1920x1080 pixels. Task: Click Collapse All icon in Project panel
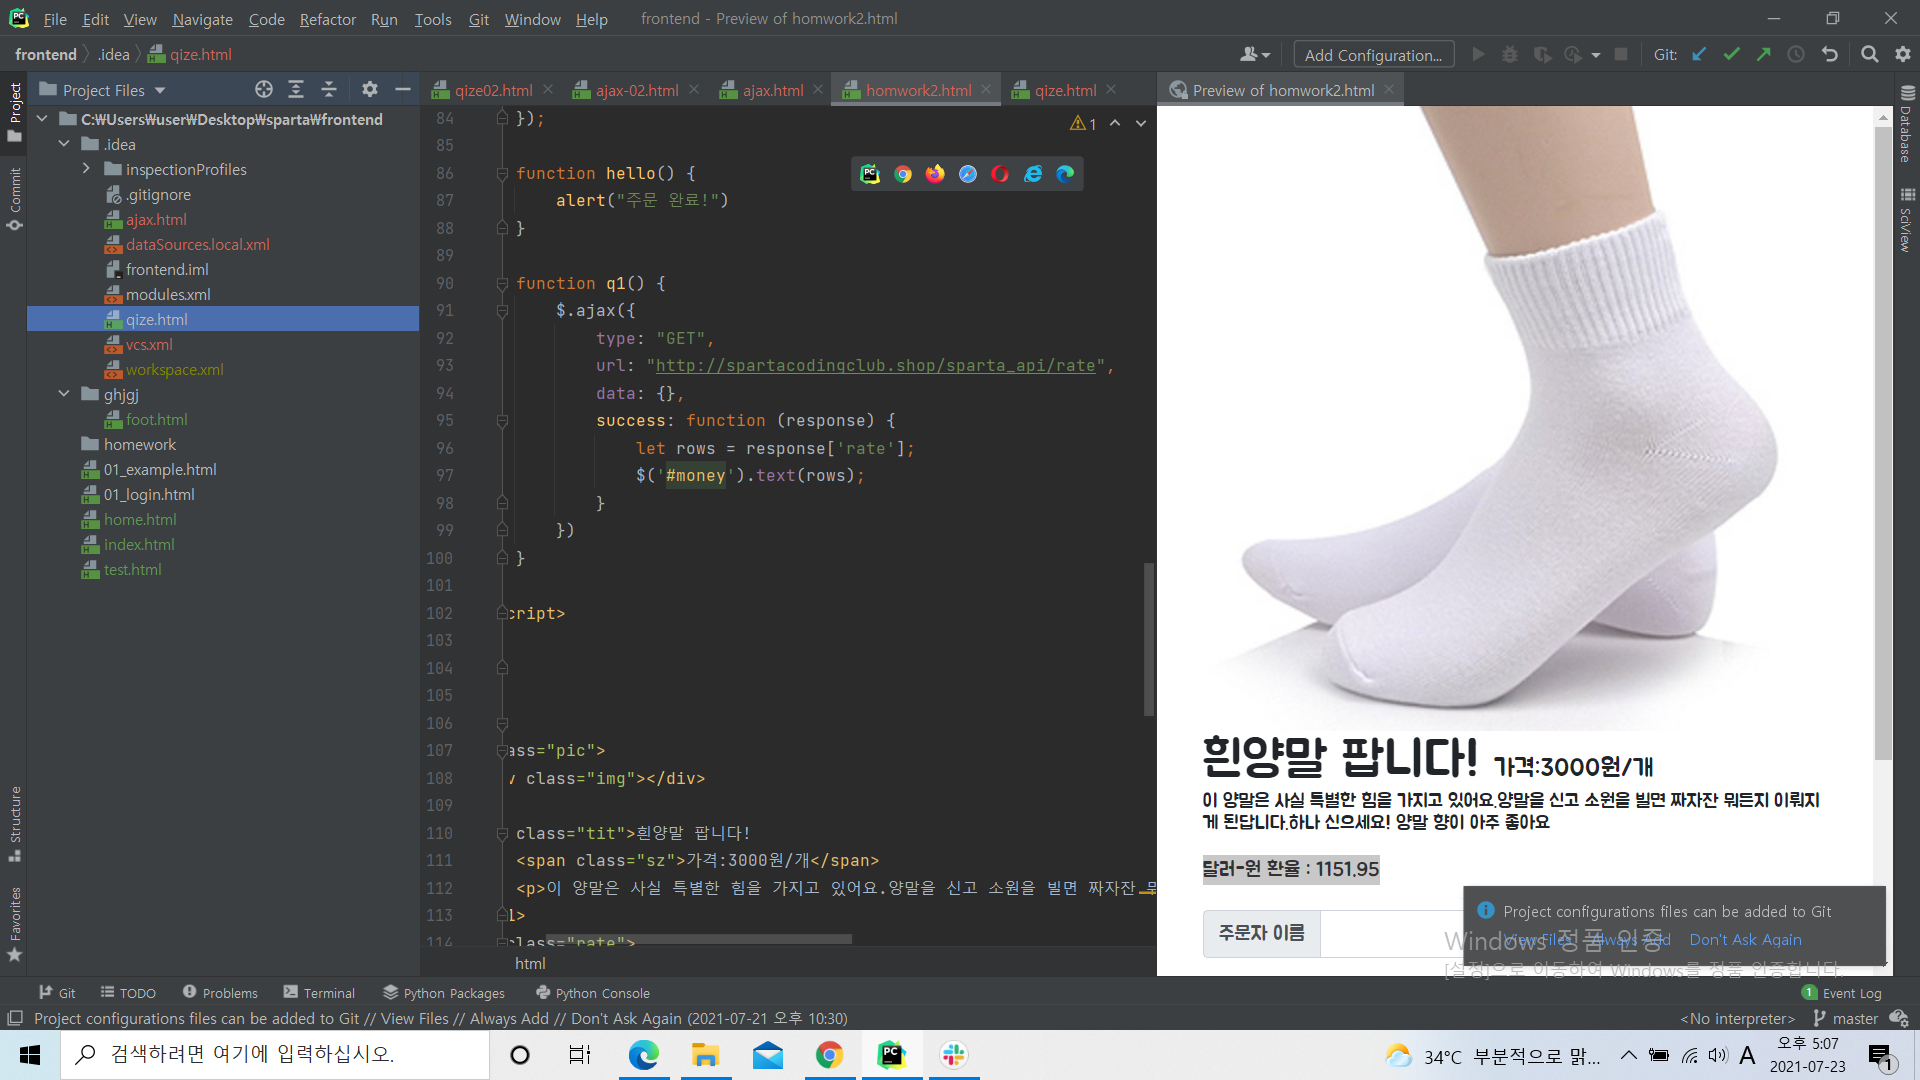pos(329,90)
